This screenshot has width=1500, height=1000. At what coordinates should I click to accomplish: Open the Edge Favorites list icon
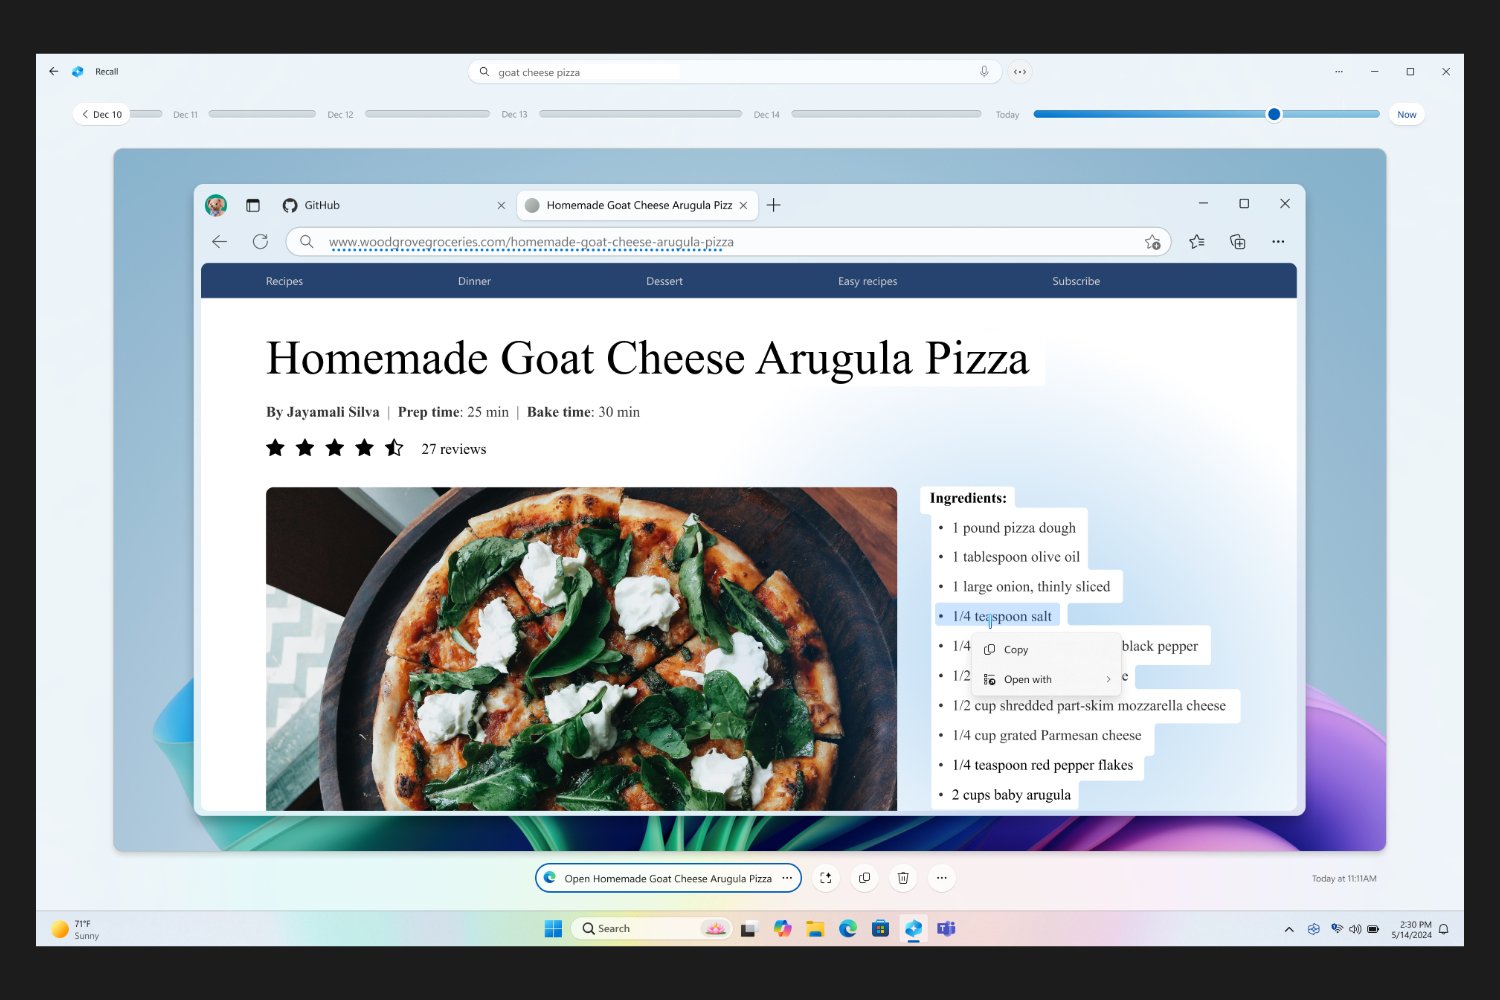(x=1197, y=241)
